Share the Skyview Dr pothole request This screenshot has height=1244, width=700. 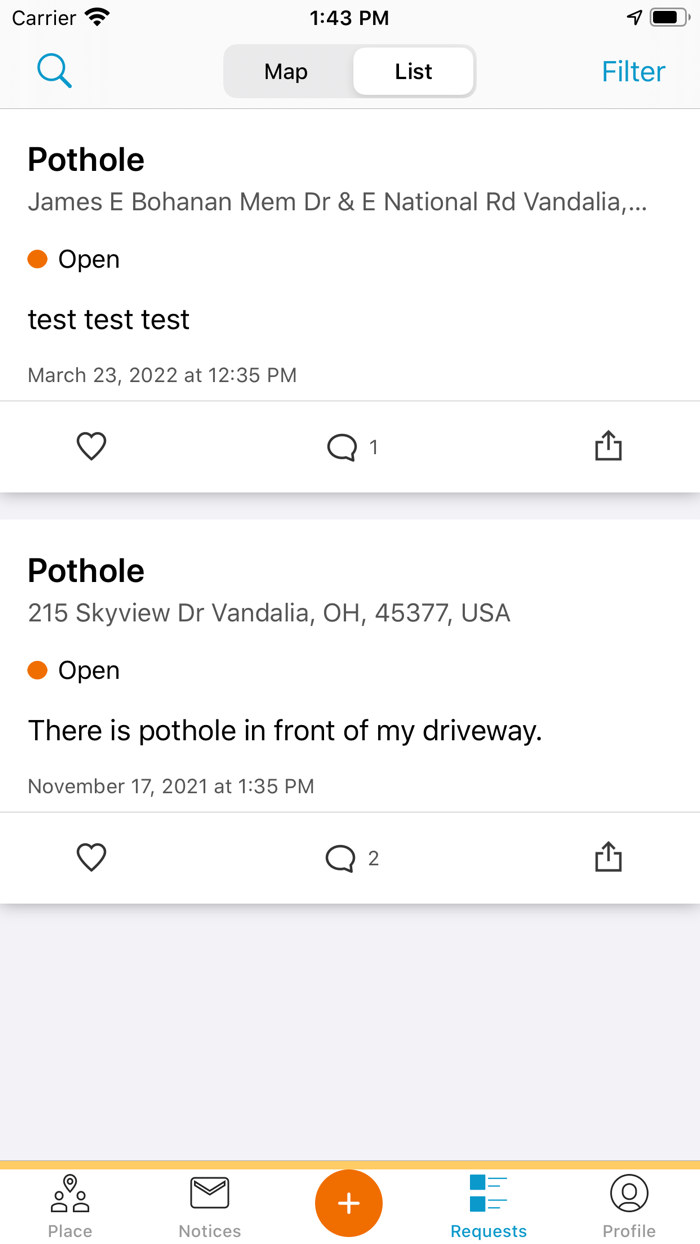[608, 857]
